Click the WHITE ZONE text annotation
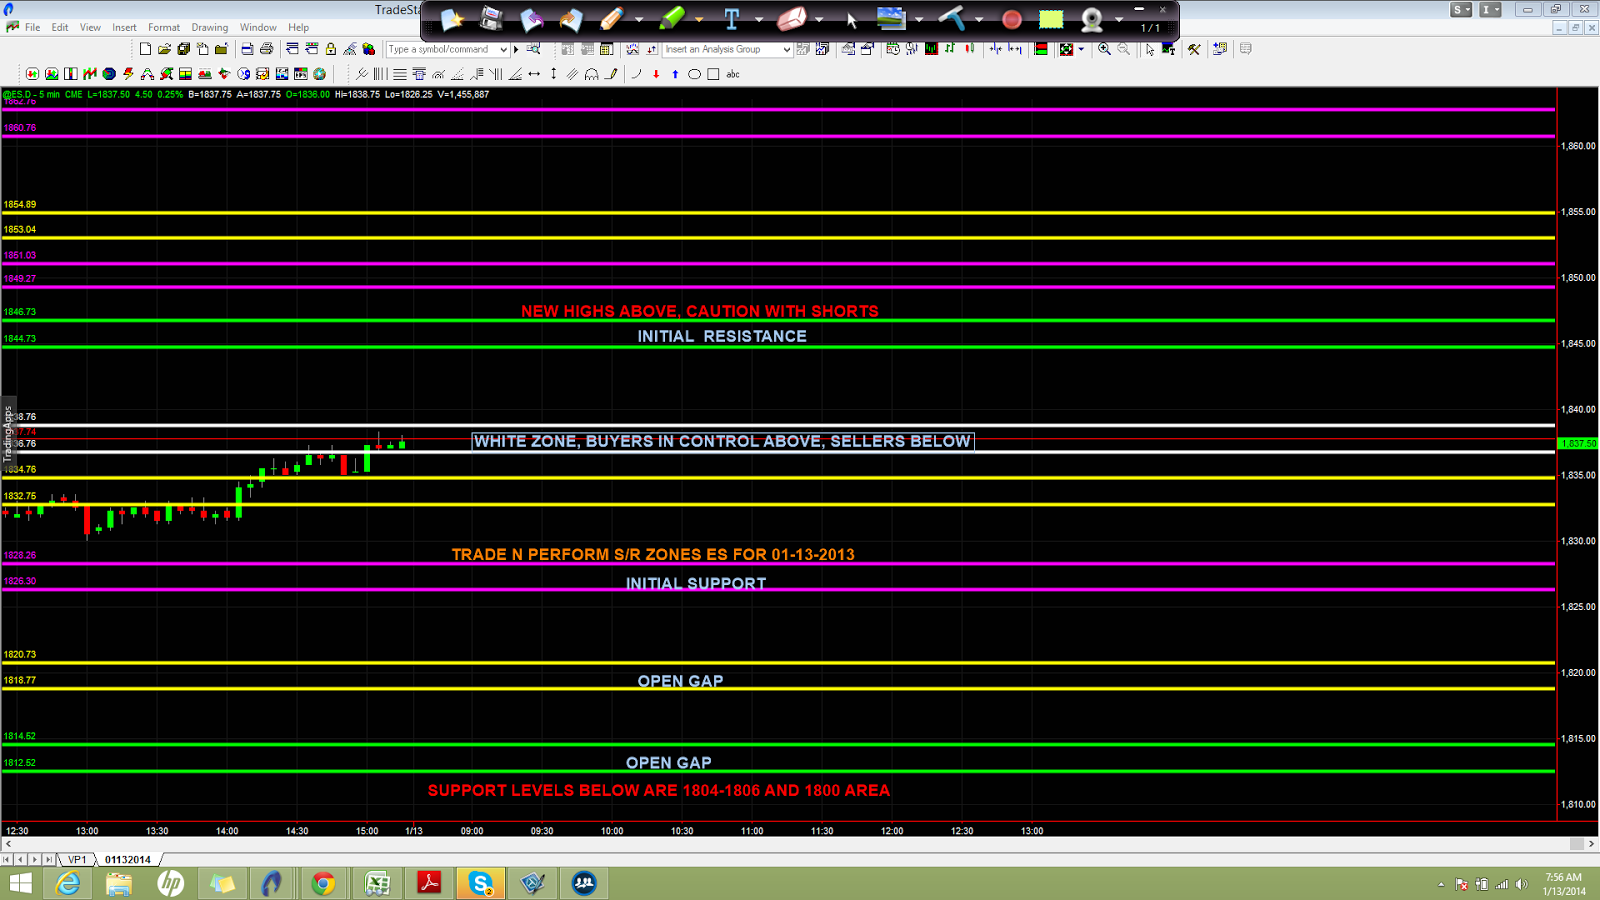Viewport: 1600px width, 900px height. (722, 441)
